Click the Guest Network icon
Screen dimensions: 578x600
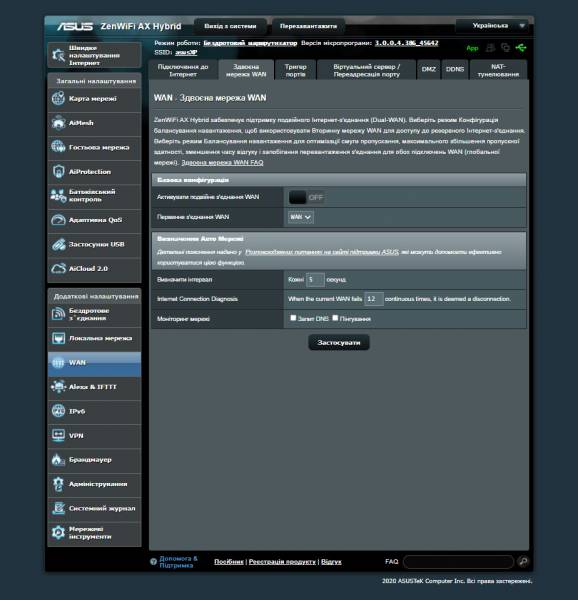[x=58, y=147]
